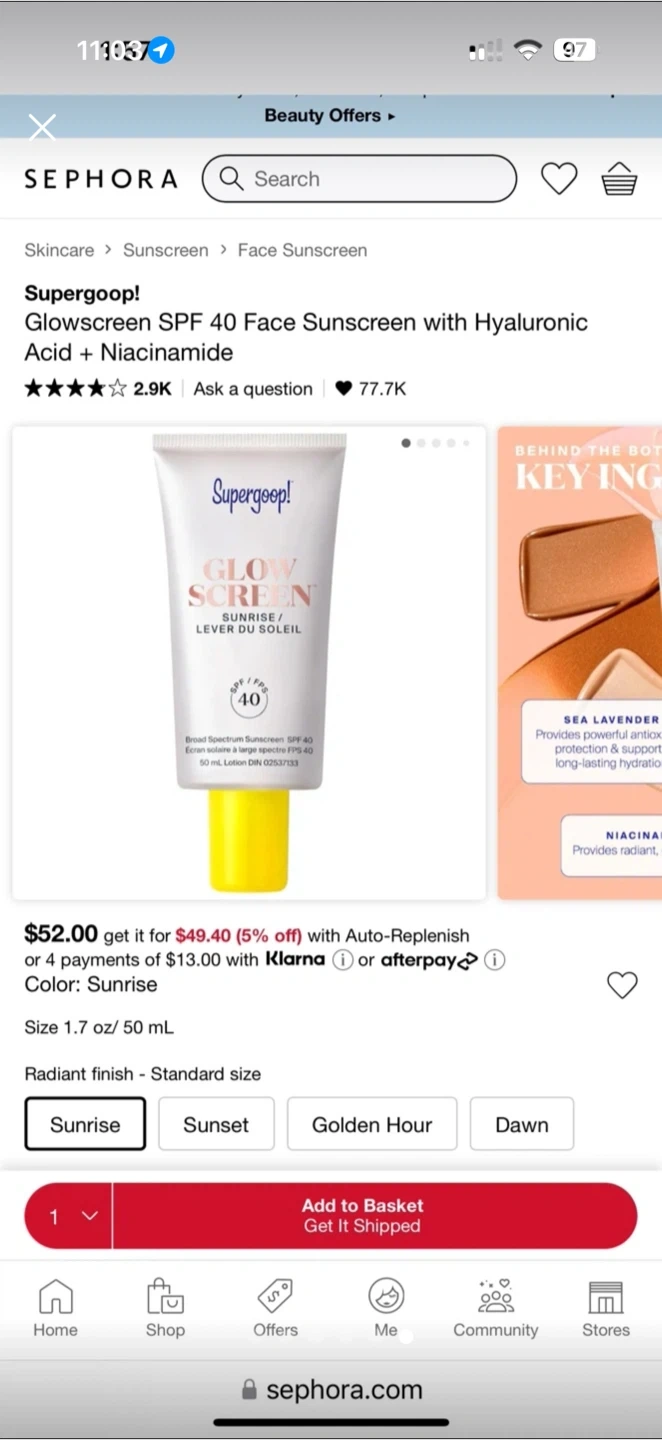Focus the Search input field
The width and height of the screenshot is (662, 1440).
tap(359, 179)
